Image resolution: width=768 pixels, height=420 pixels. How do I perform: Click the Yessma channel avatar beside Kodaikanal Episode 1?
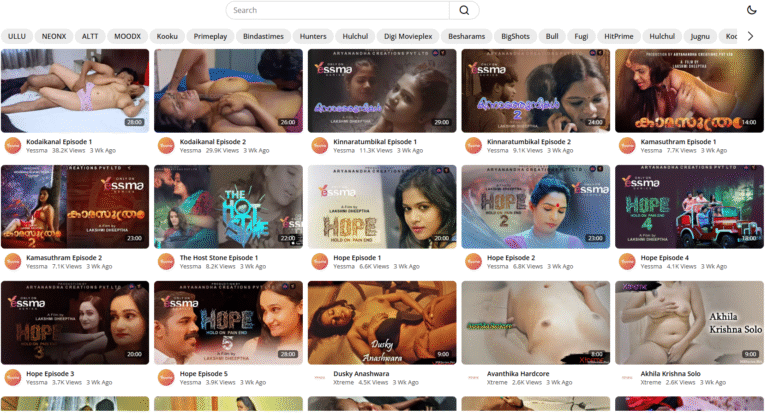[13, 146]
